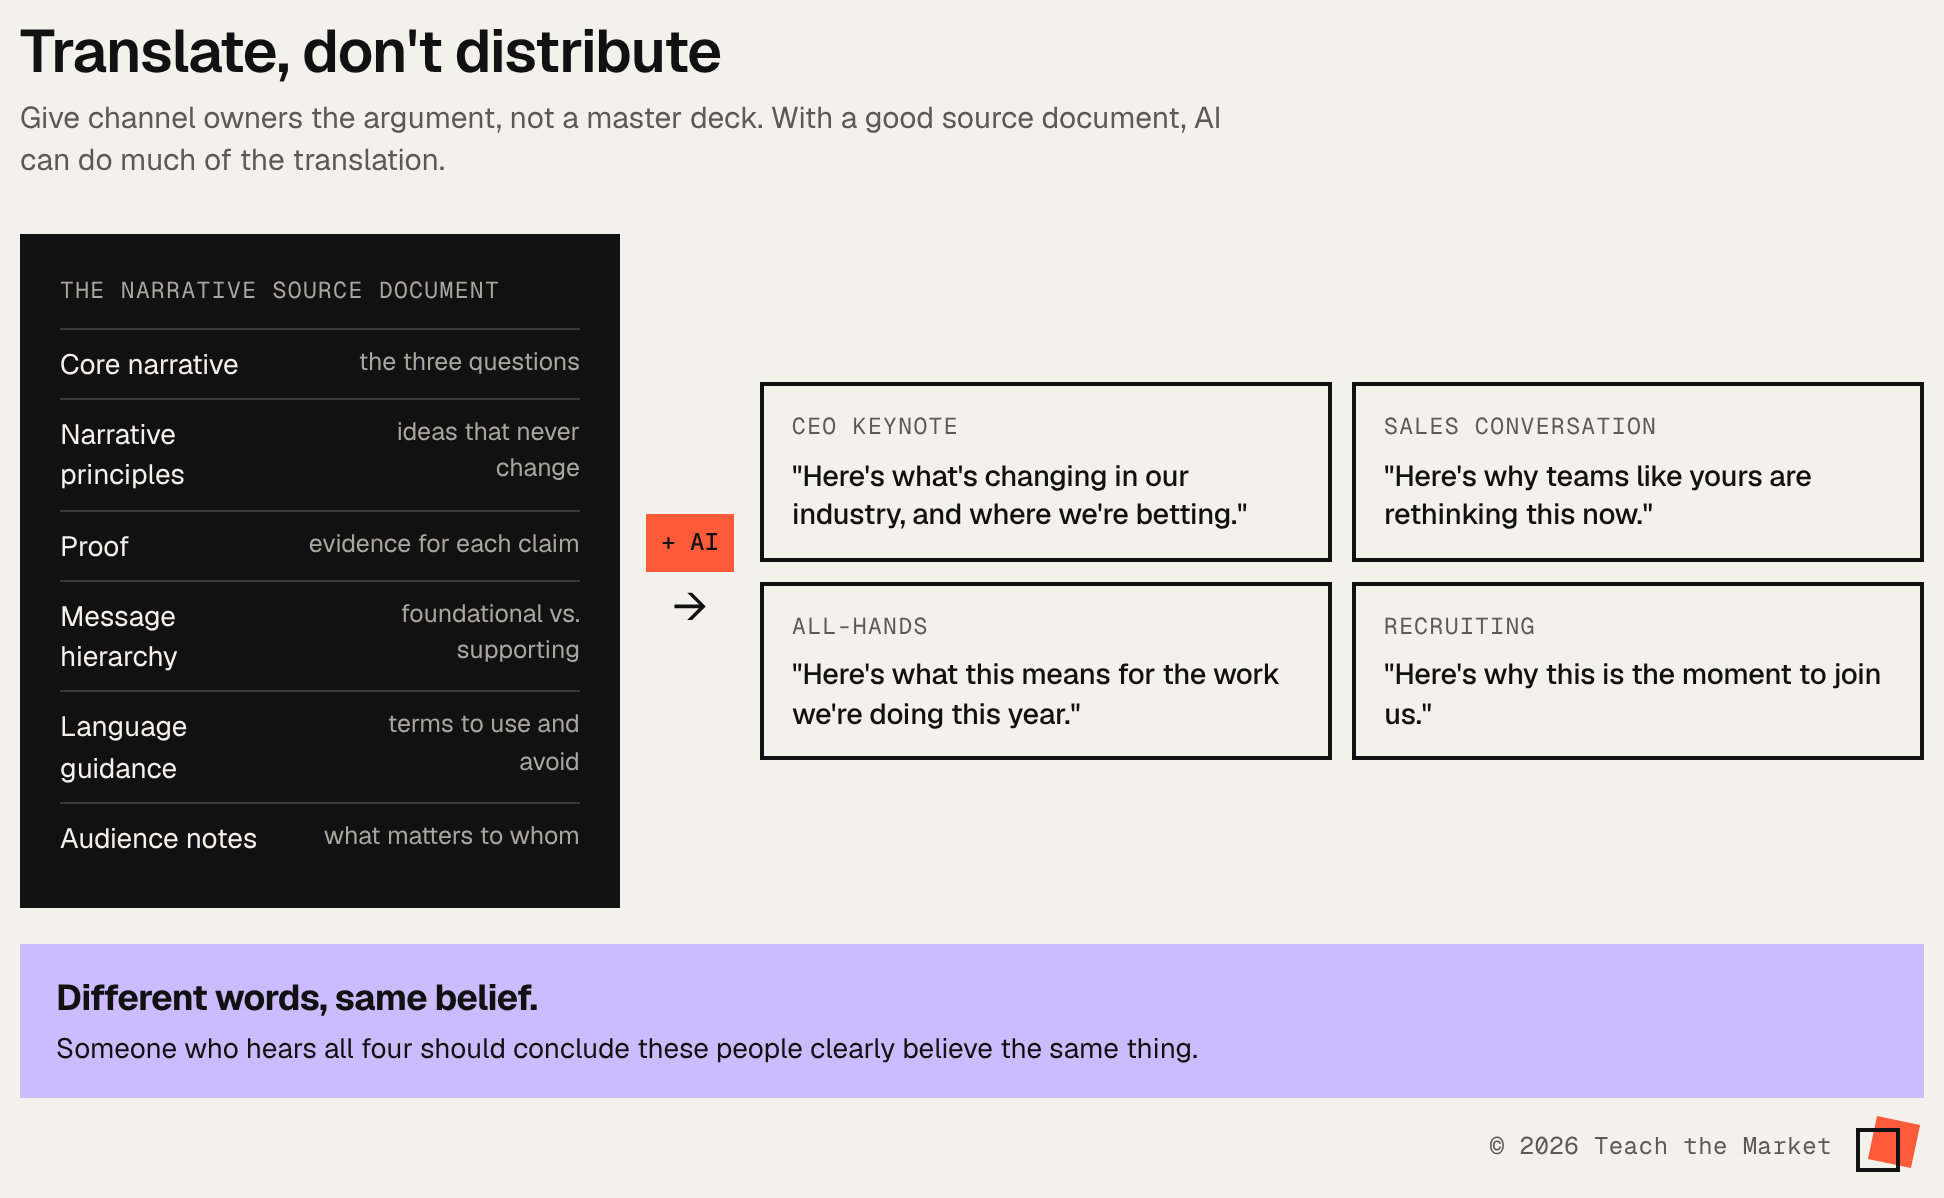Image resolution: width=1944 pixels, height=1198 pixels.
Task: Click the quote "Here's what this means for the work"
Action: pos(1035,694)
